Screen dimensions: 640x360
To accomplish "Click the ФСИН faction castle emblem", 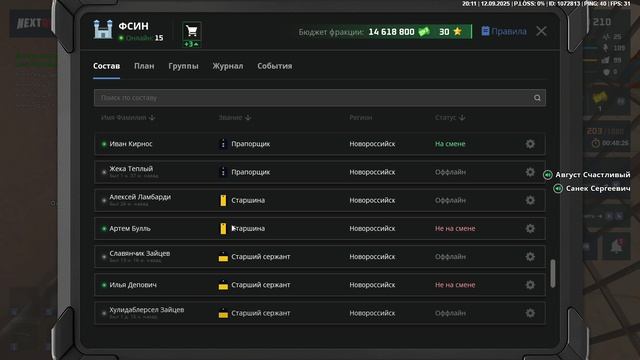I will pos(102,29).
